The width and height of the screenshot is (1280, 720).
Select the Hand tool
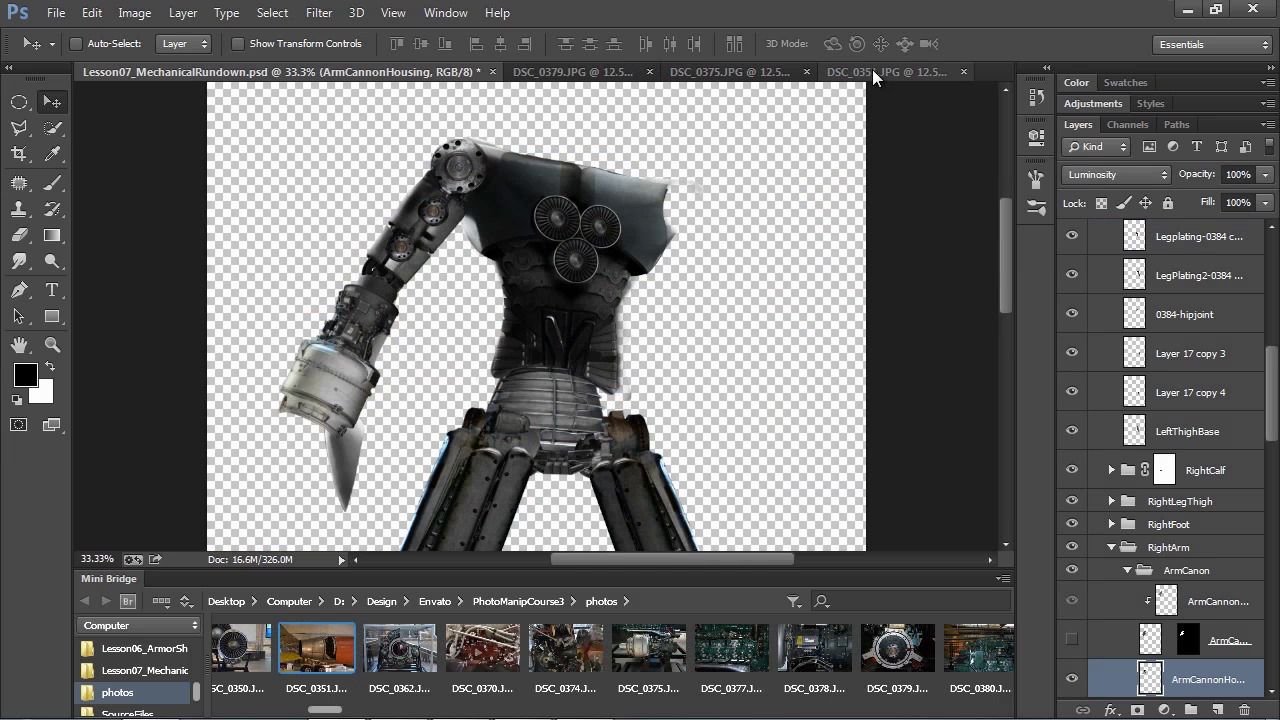click(19, 345)
